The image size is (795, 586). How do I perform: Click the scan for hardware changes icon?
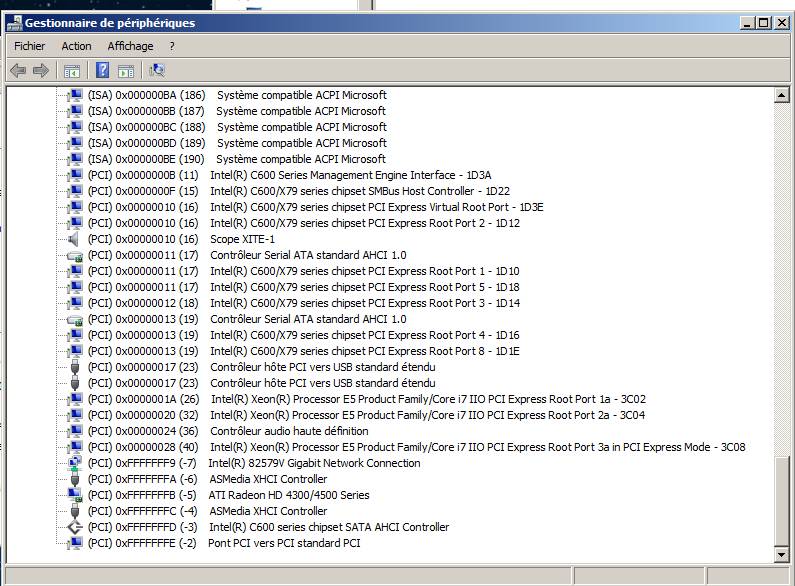[157, 70]
